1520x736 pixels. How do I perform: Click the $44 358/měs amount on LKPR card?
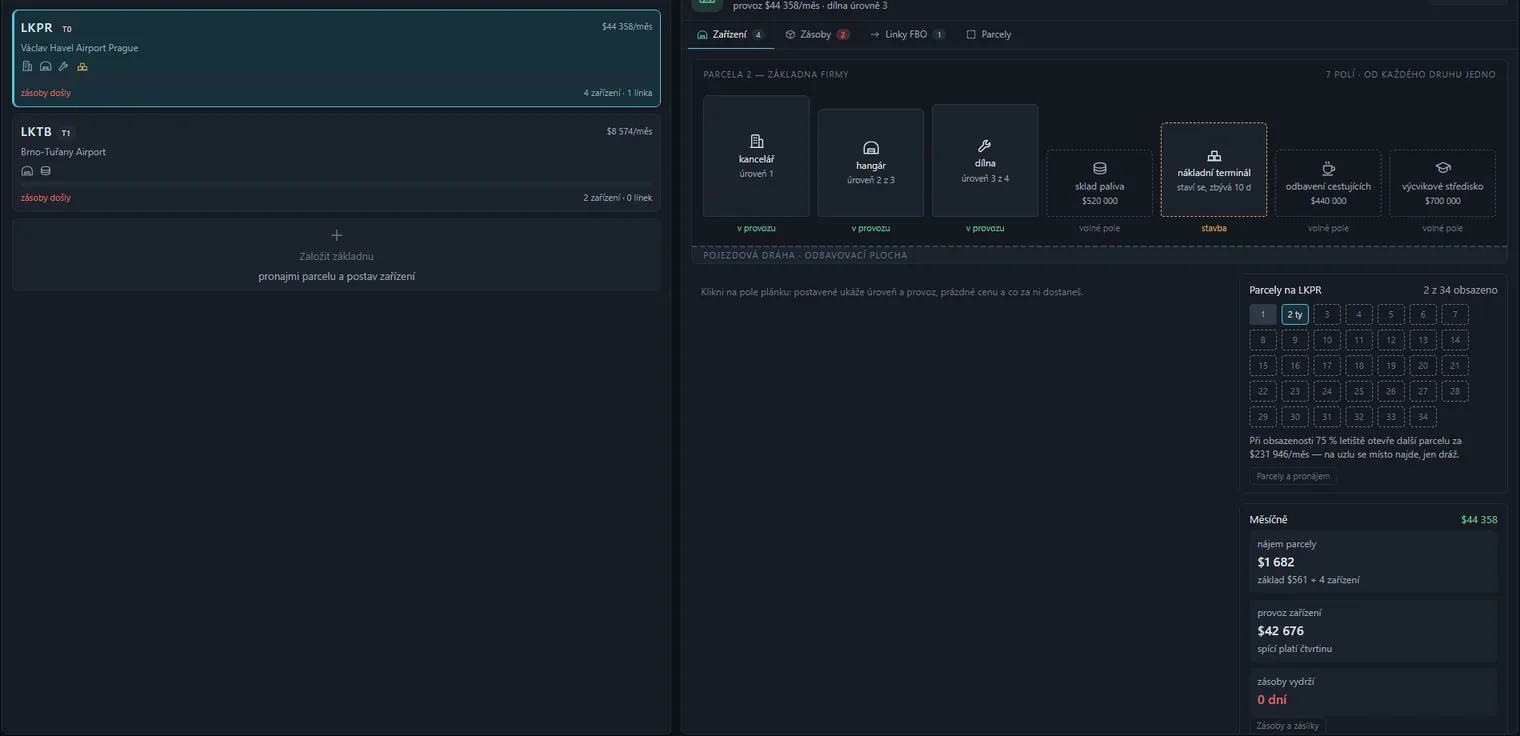(x=627, y=27)
